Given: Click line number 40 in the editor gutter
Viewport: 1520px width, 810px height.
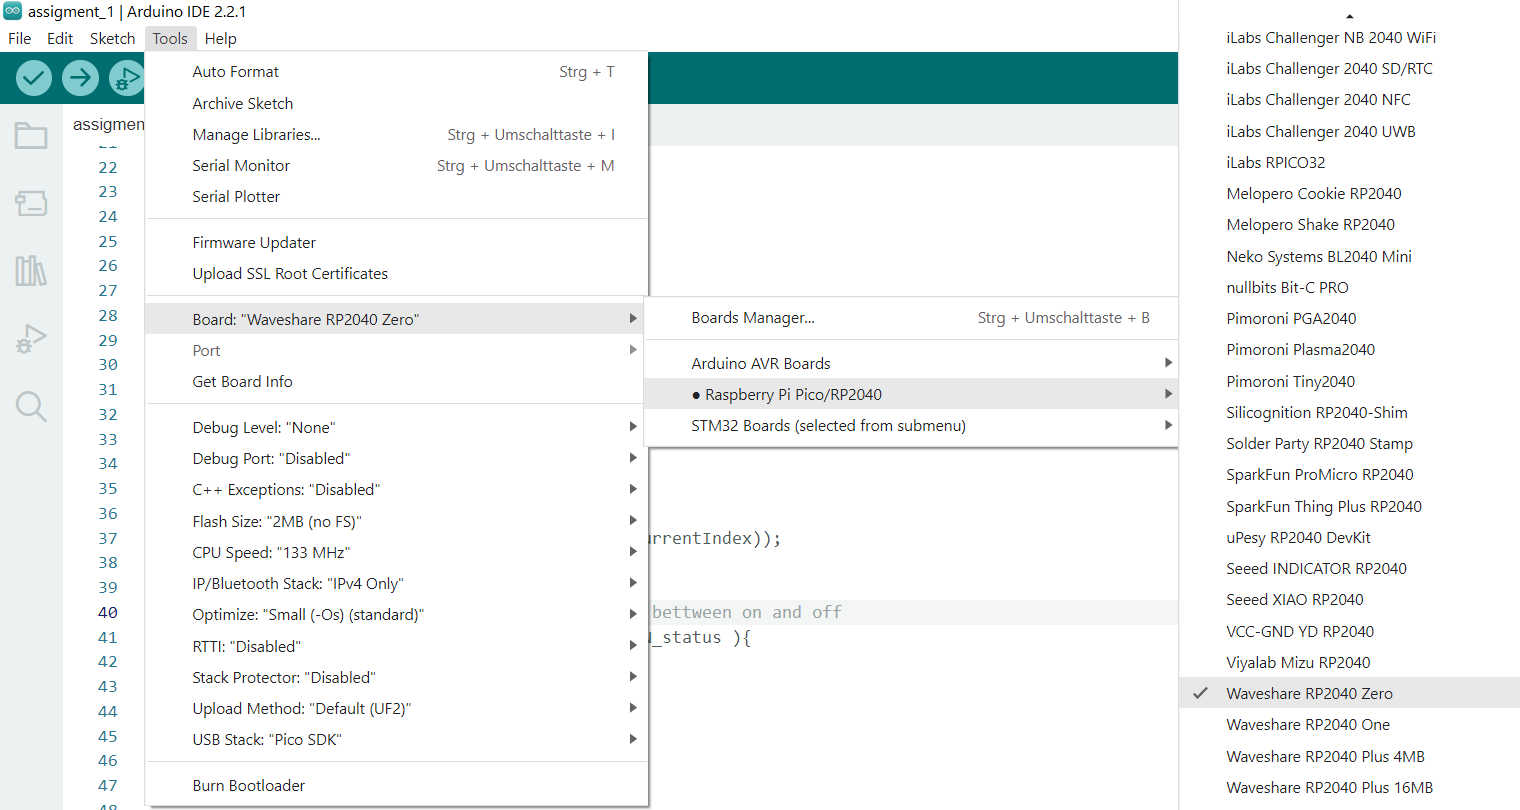Looking at the screenshot, I should [107, 612].
